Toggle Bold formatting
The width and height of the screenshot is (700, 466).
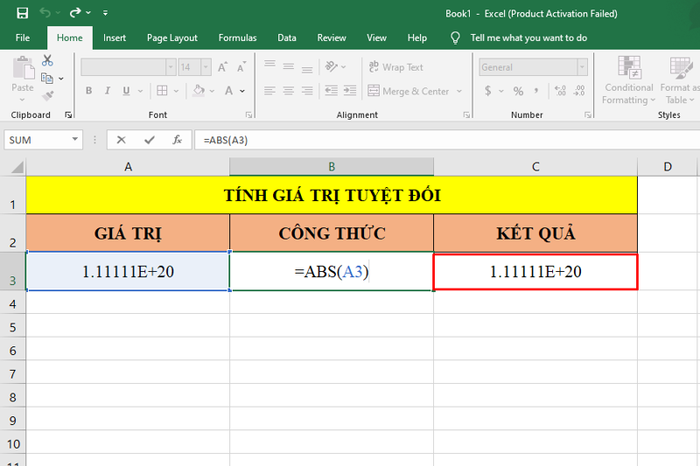point(89,91)
